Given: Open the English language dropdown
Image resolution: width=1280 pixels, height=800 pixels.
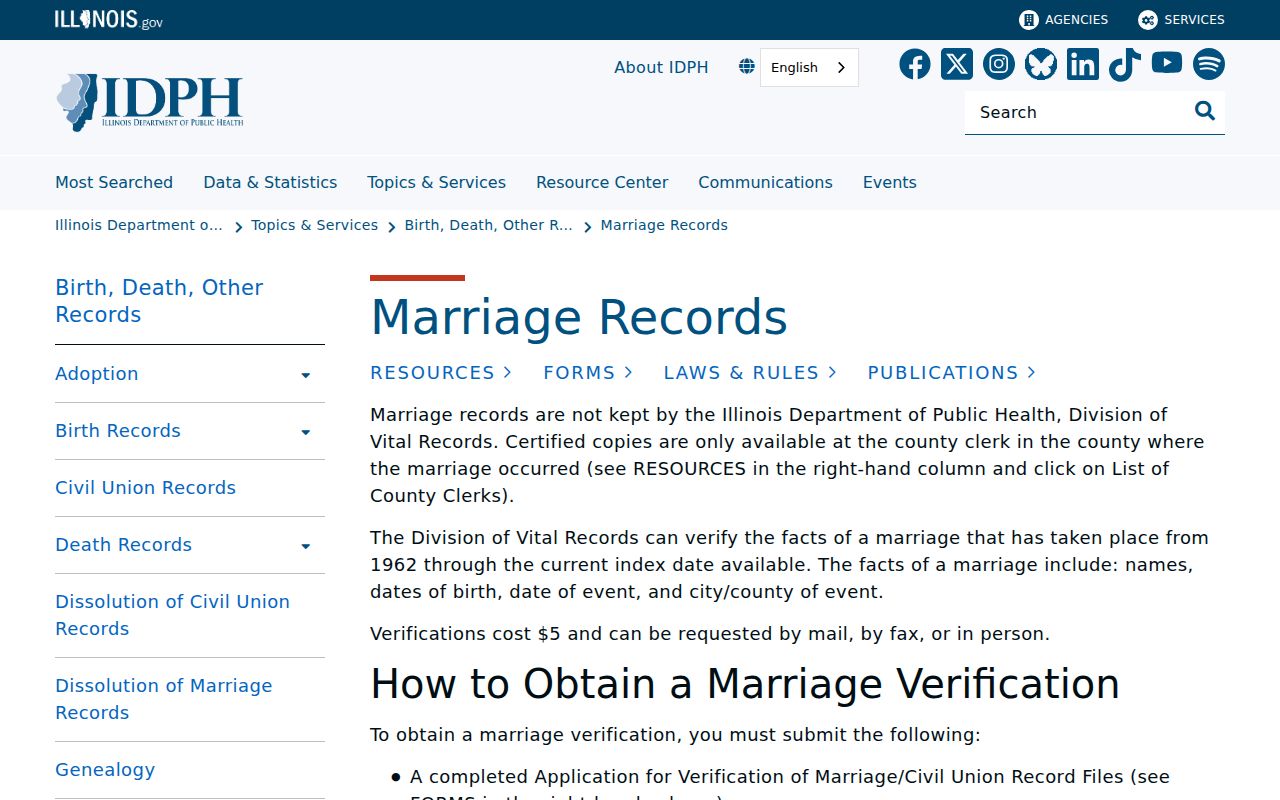Looking at the screenshot, I should (809, 67).
